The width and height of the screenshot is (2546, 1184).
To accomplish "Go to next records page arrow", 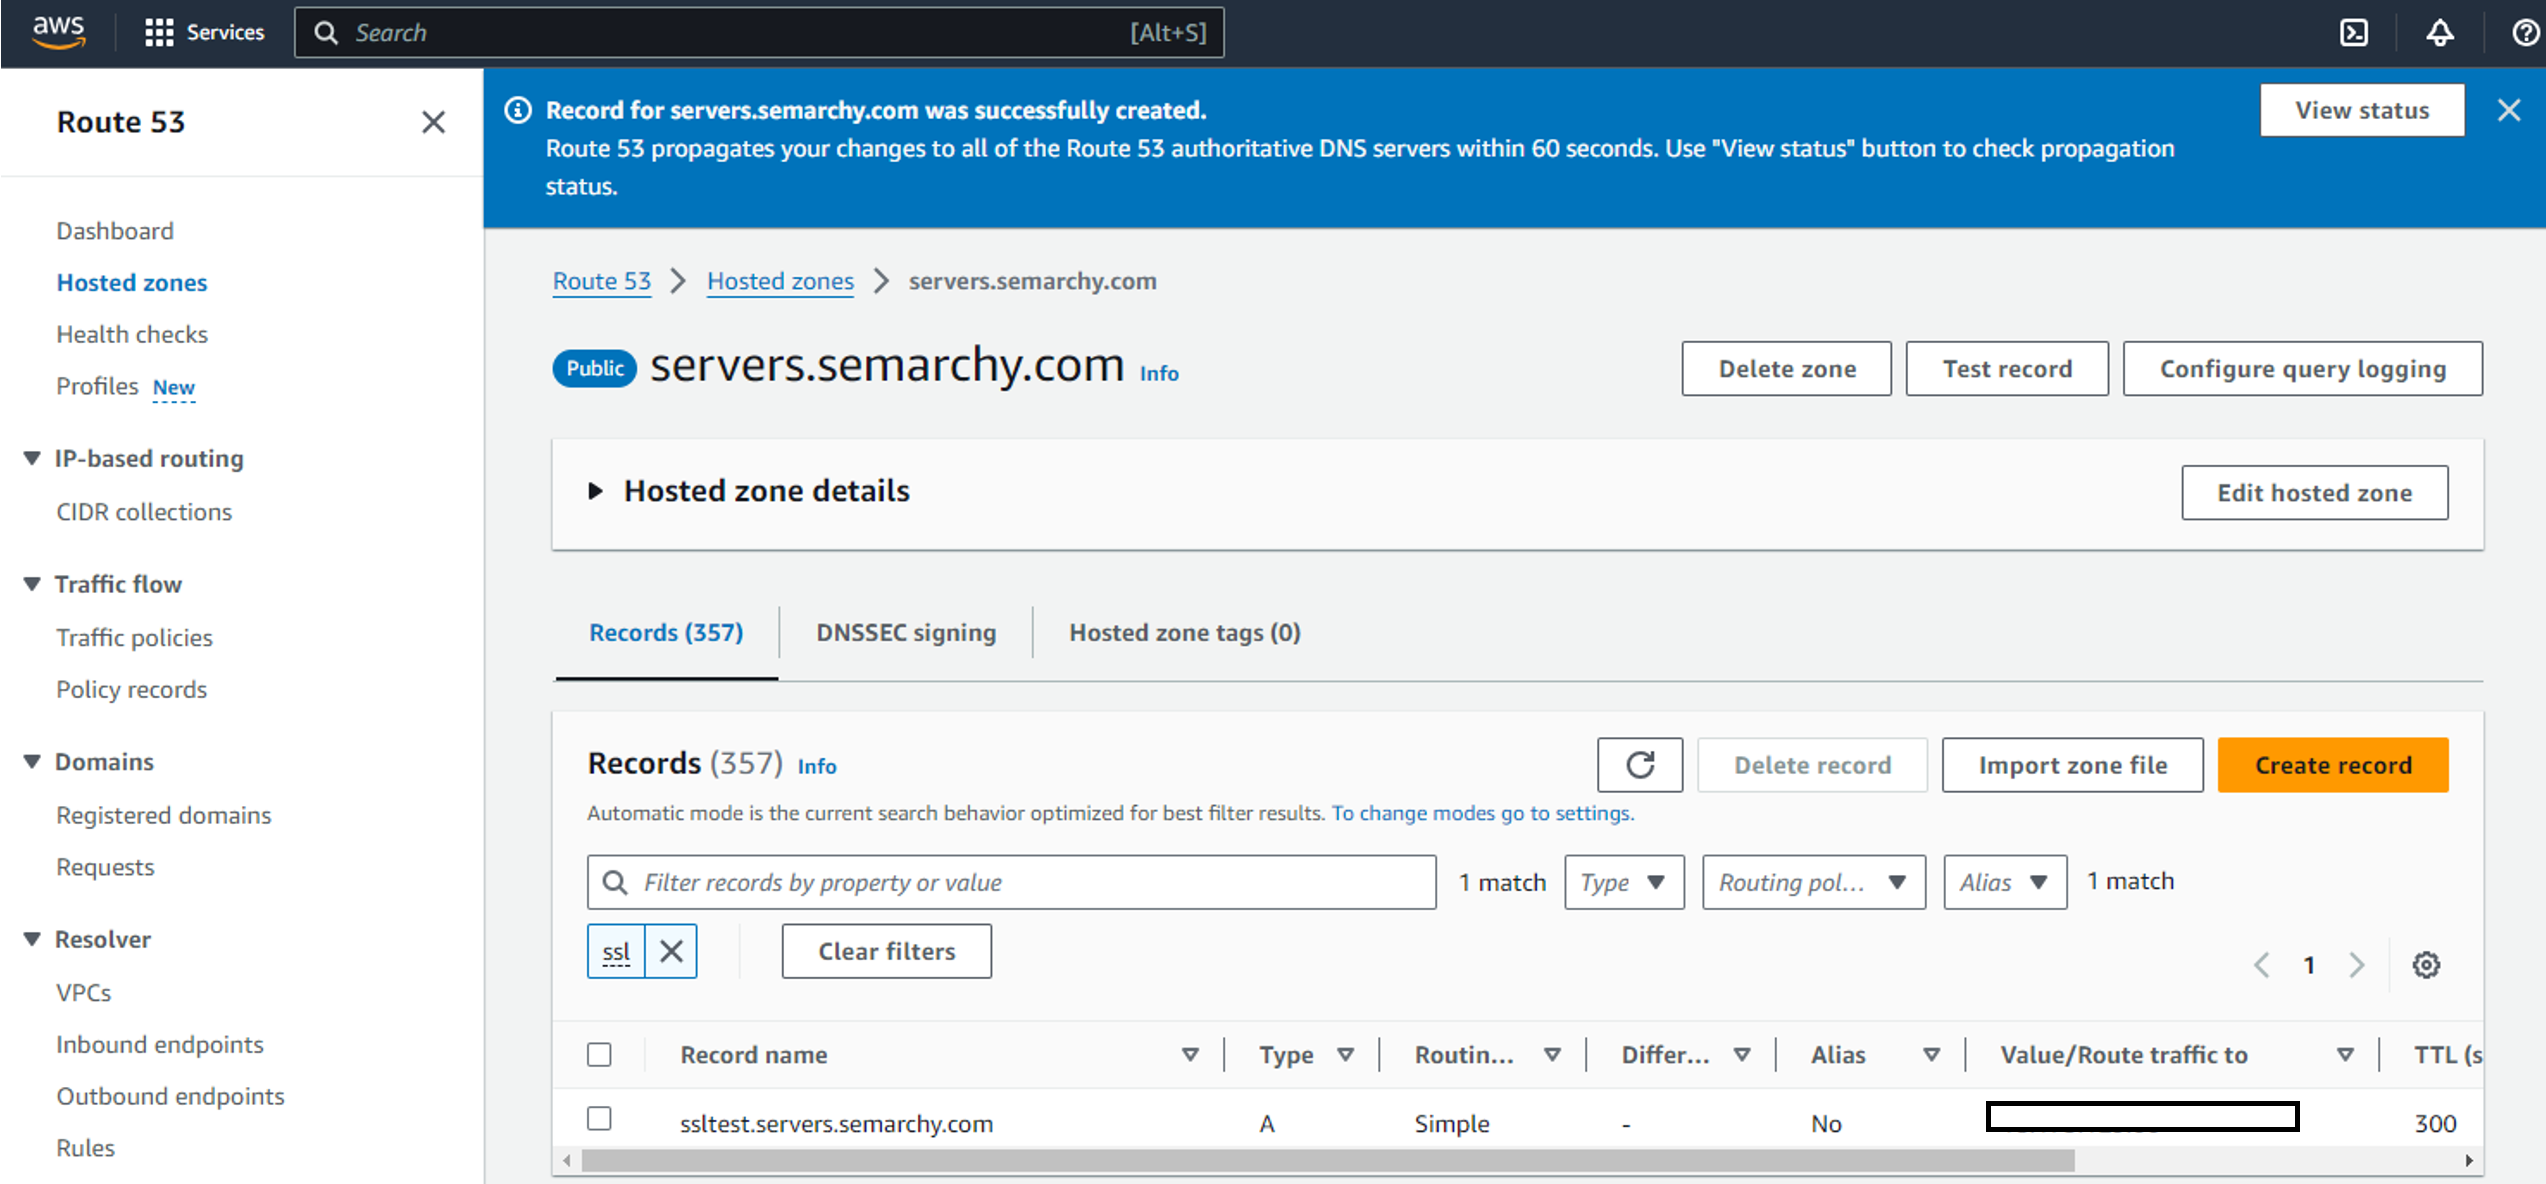I will [x=2357, y=965].
